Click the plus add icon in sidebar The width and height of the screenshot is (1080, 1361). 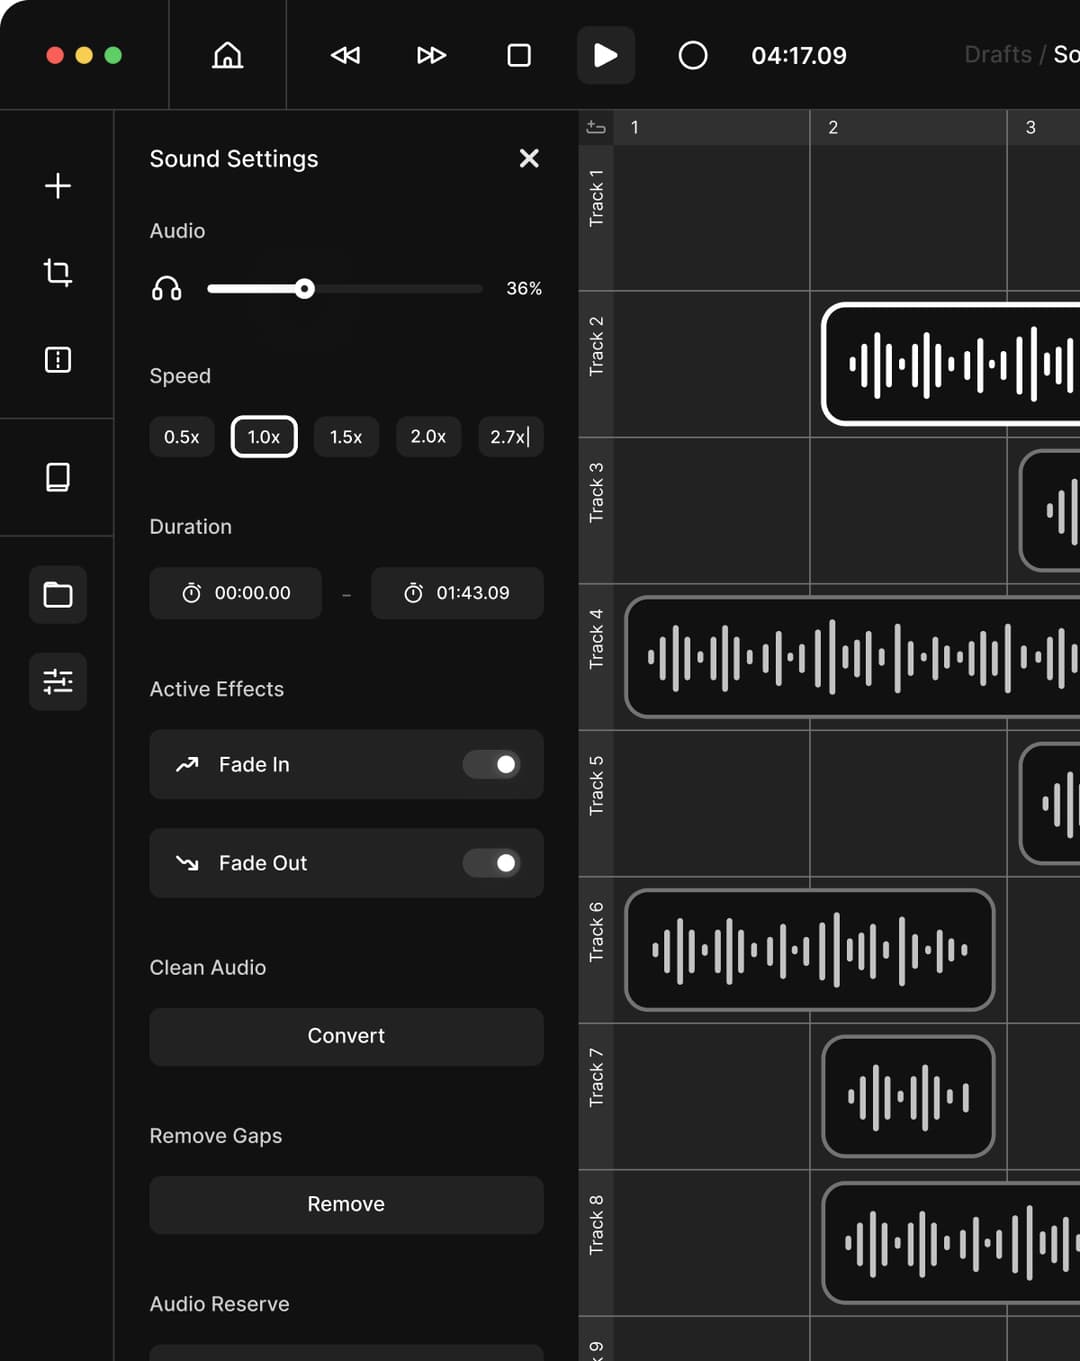[58, 186]
